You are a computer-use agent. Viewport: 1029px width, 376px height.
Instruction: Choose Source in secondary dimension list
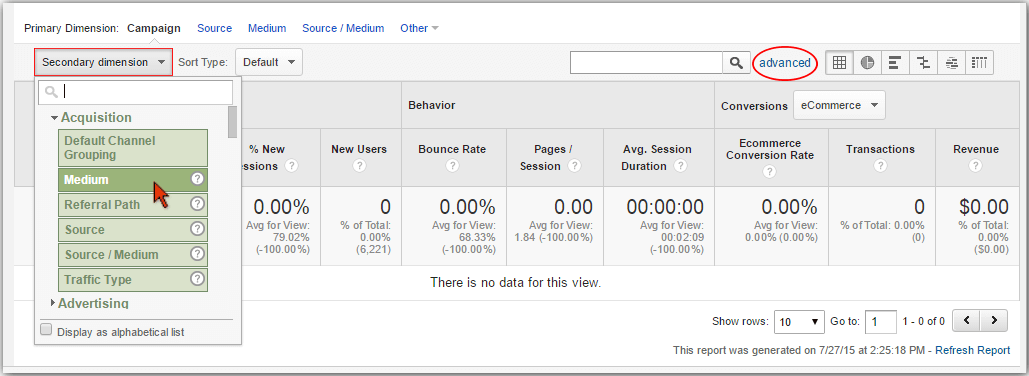pyautogui.click(x=133, y=229)
